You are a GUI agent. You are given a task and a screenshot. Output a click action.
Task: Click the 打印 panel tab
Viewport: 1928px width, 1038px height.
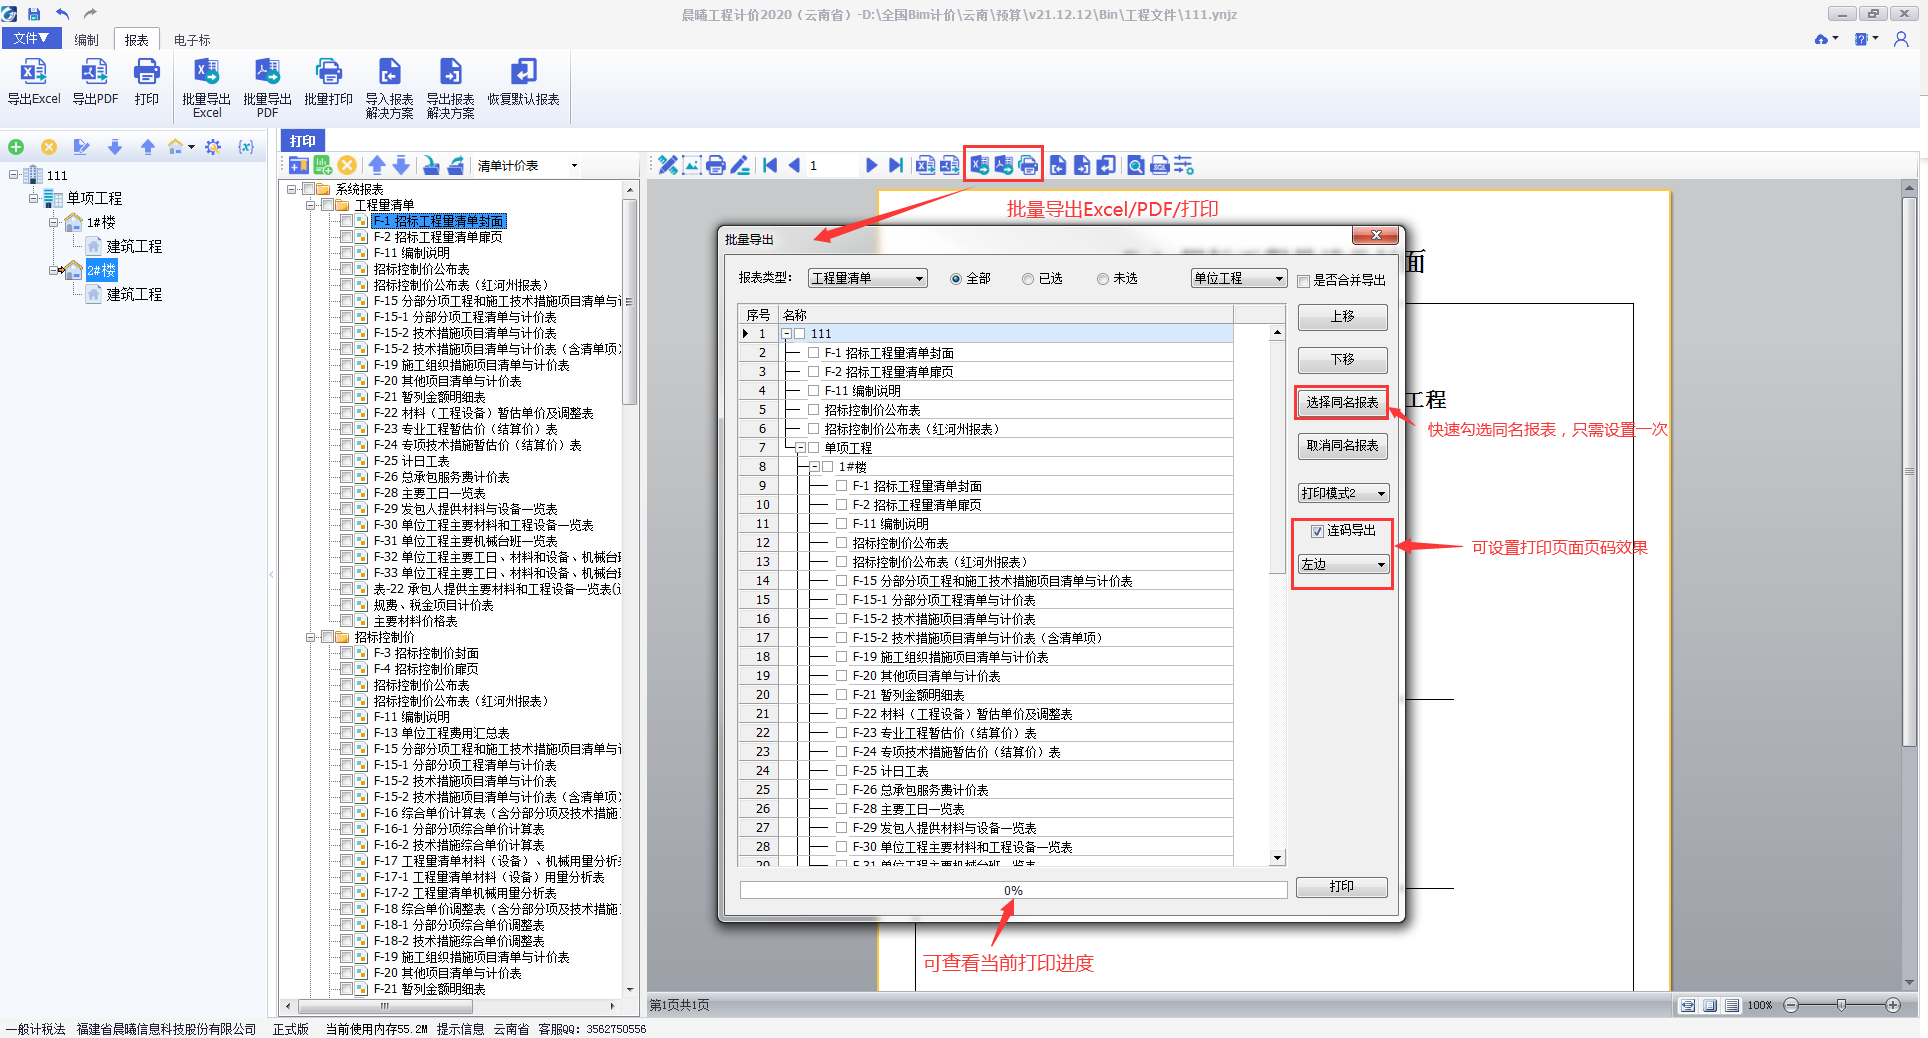(x=303, y=141)
